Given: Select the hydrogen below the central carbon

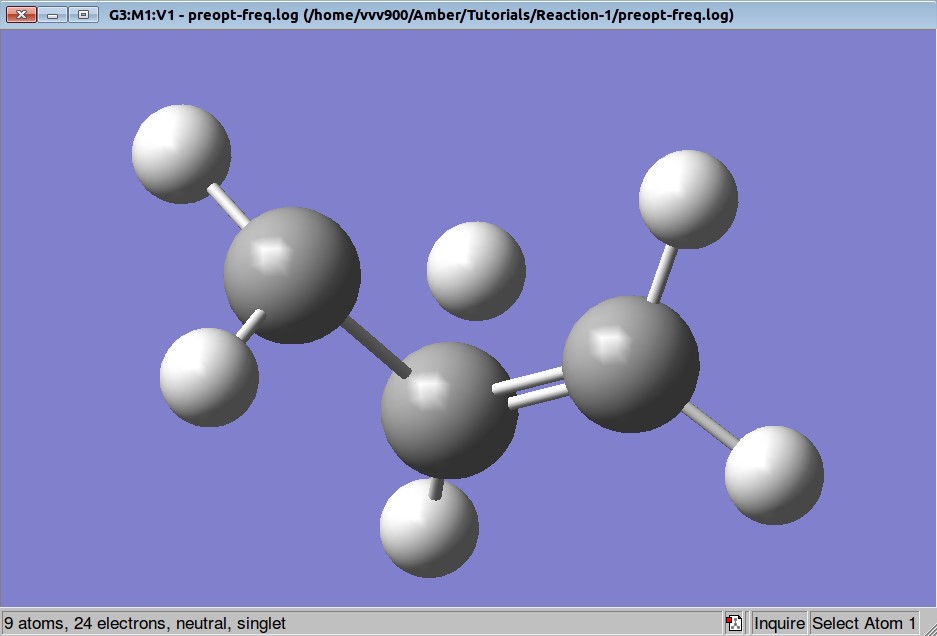Looking at the screenshot, I should click(x=429, y=528).
